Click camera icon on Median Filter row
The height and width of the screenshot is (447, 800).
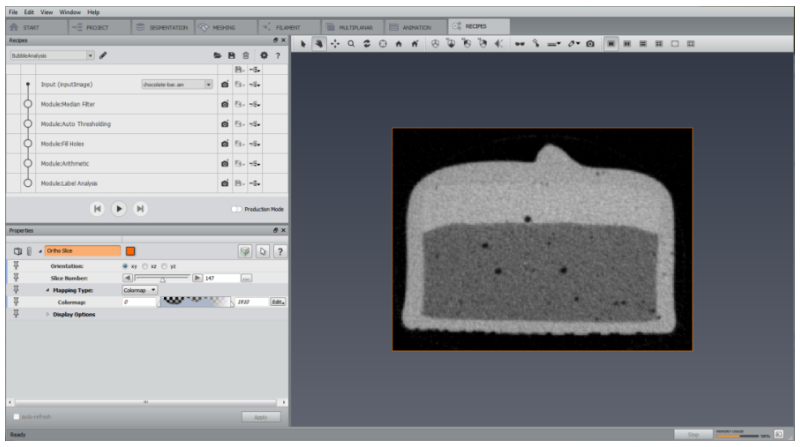[224, 104]
